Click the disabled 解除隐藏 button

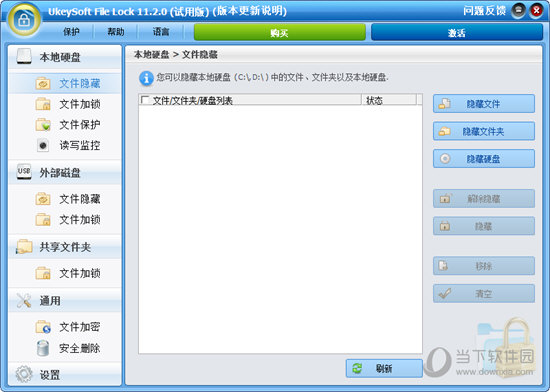[x=484, y=199]
